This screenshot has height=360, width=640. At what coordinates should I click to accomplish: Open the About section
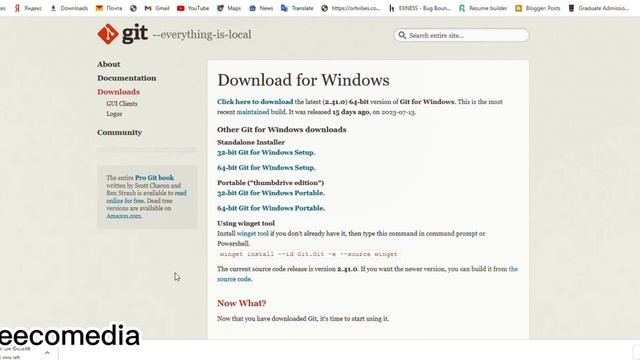109,64
